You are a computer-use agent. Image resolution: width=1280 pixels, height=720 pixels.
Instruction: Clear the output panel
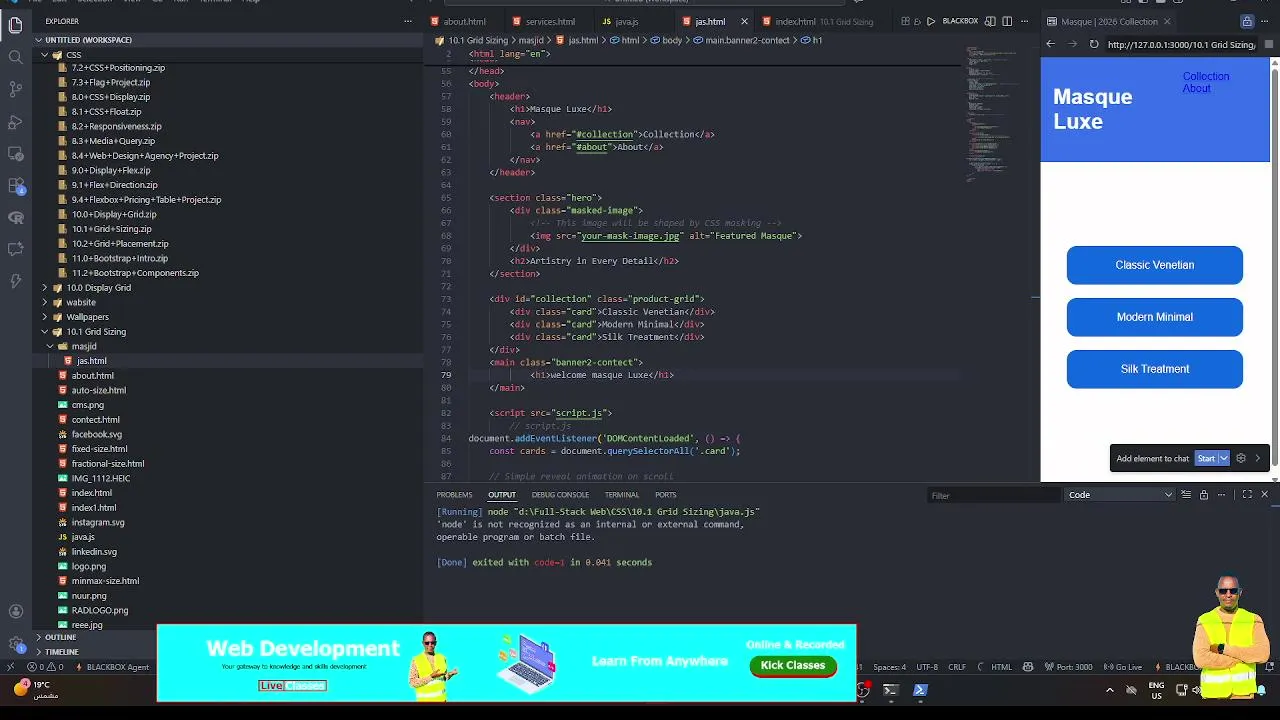1186,495
